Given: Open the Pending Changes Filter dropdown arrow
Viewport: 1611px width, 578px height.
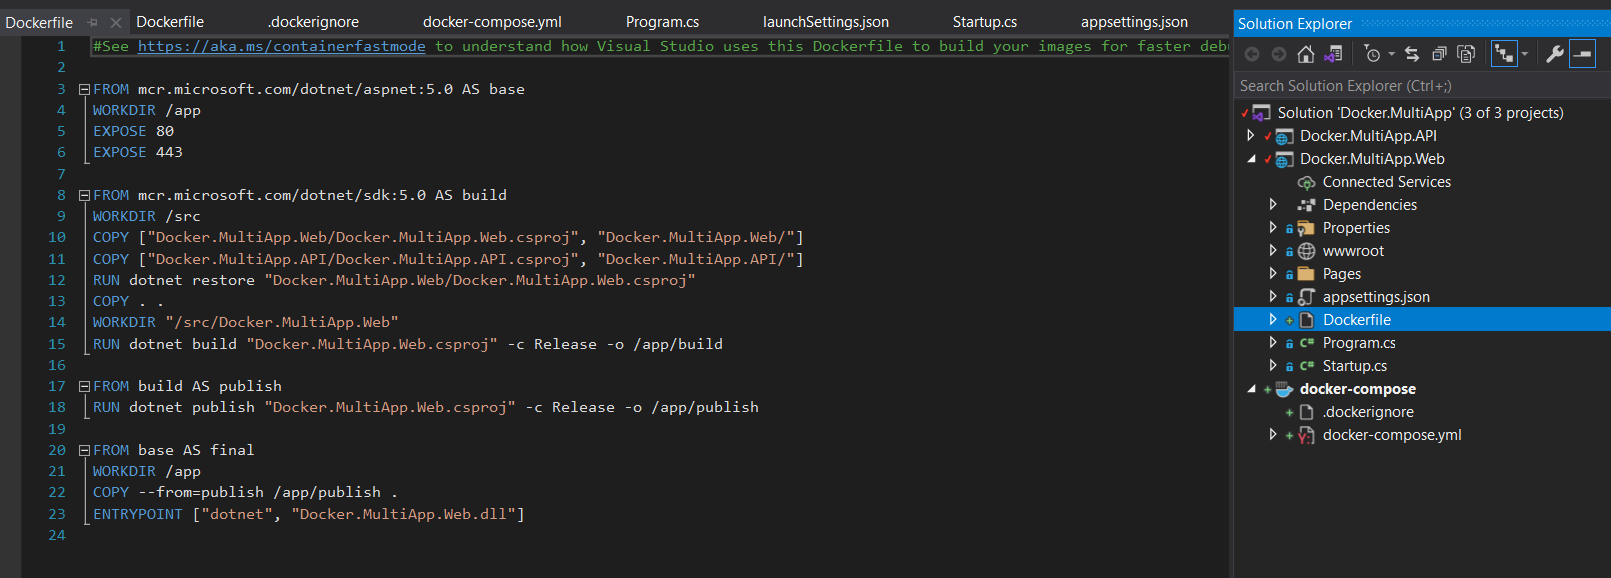Looking at the screenshot, I should coord(1391,54).
